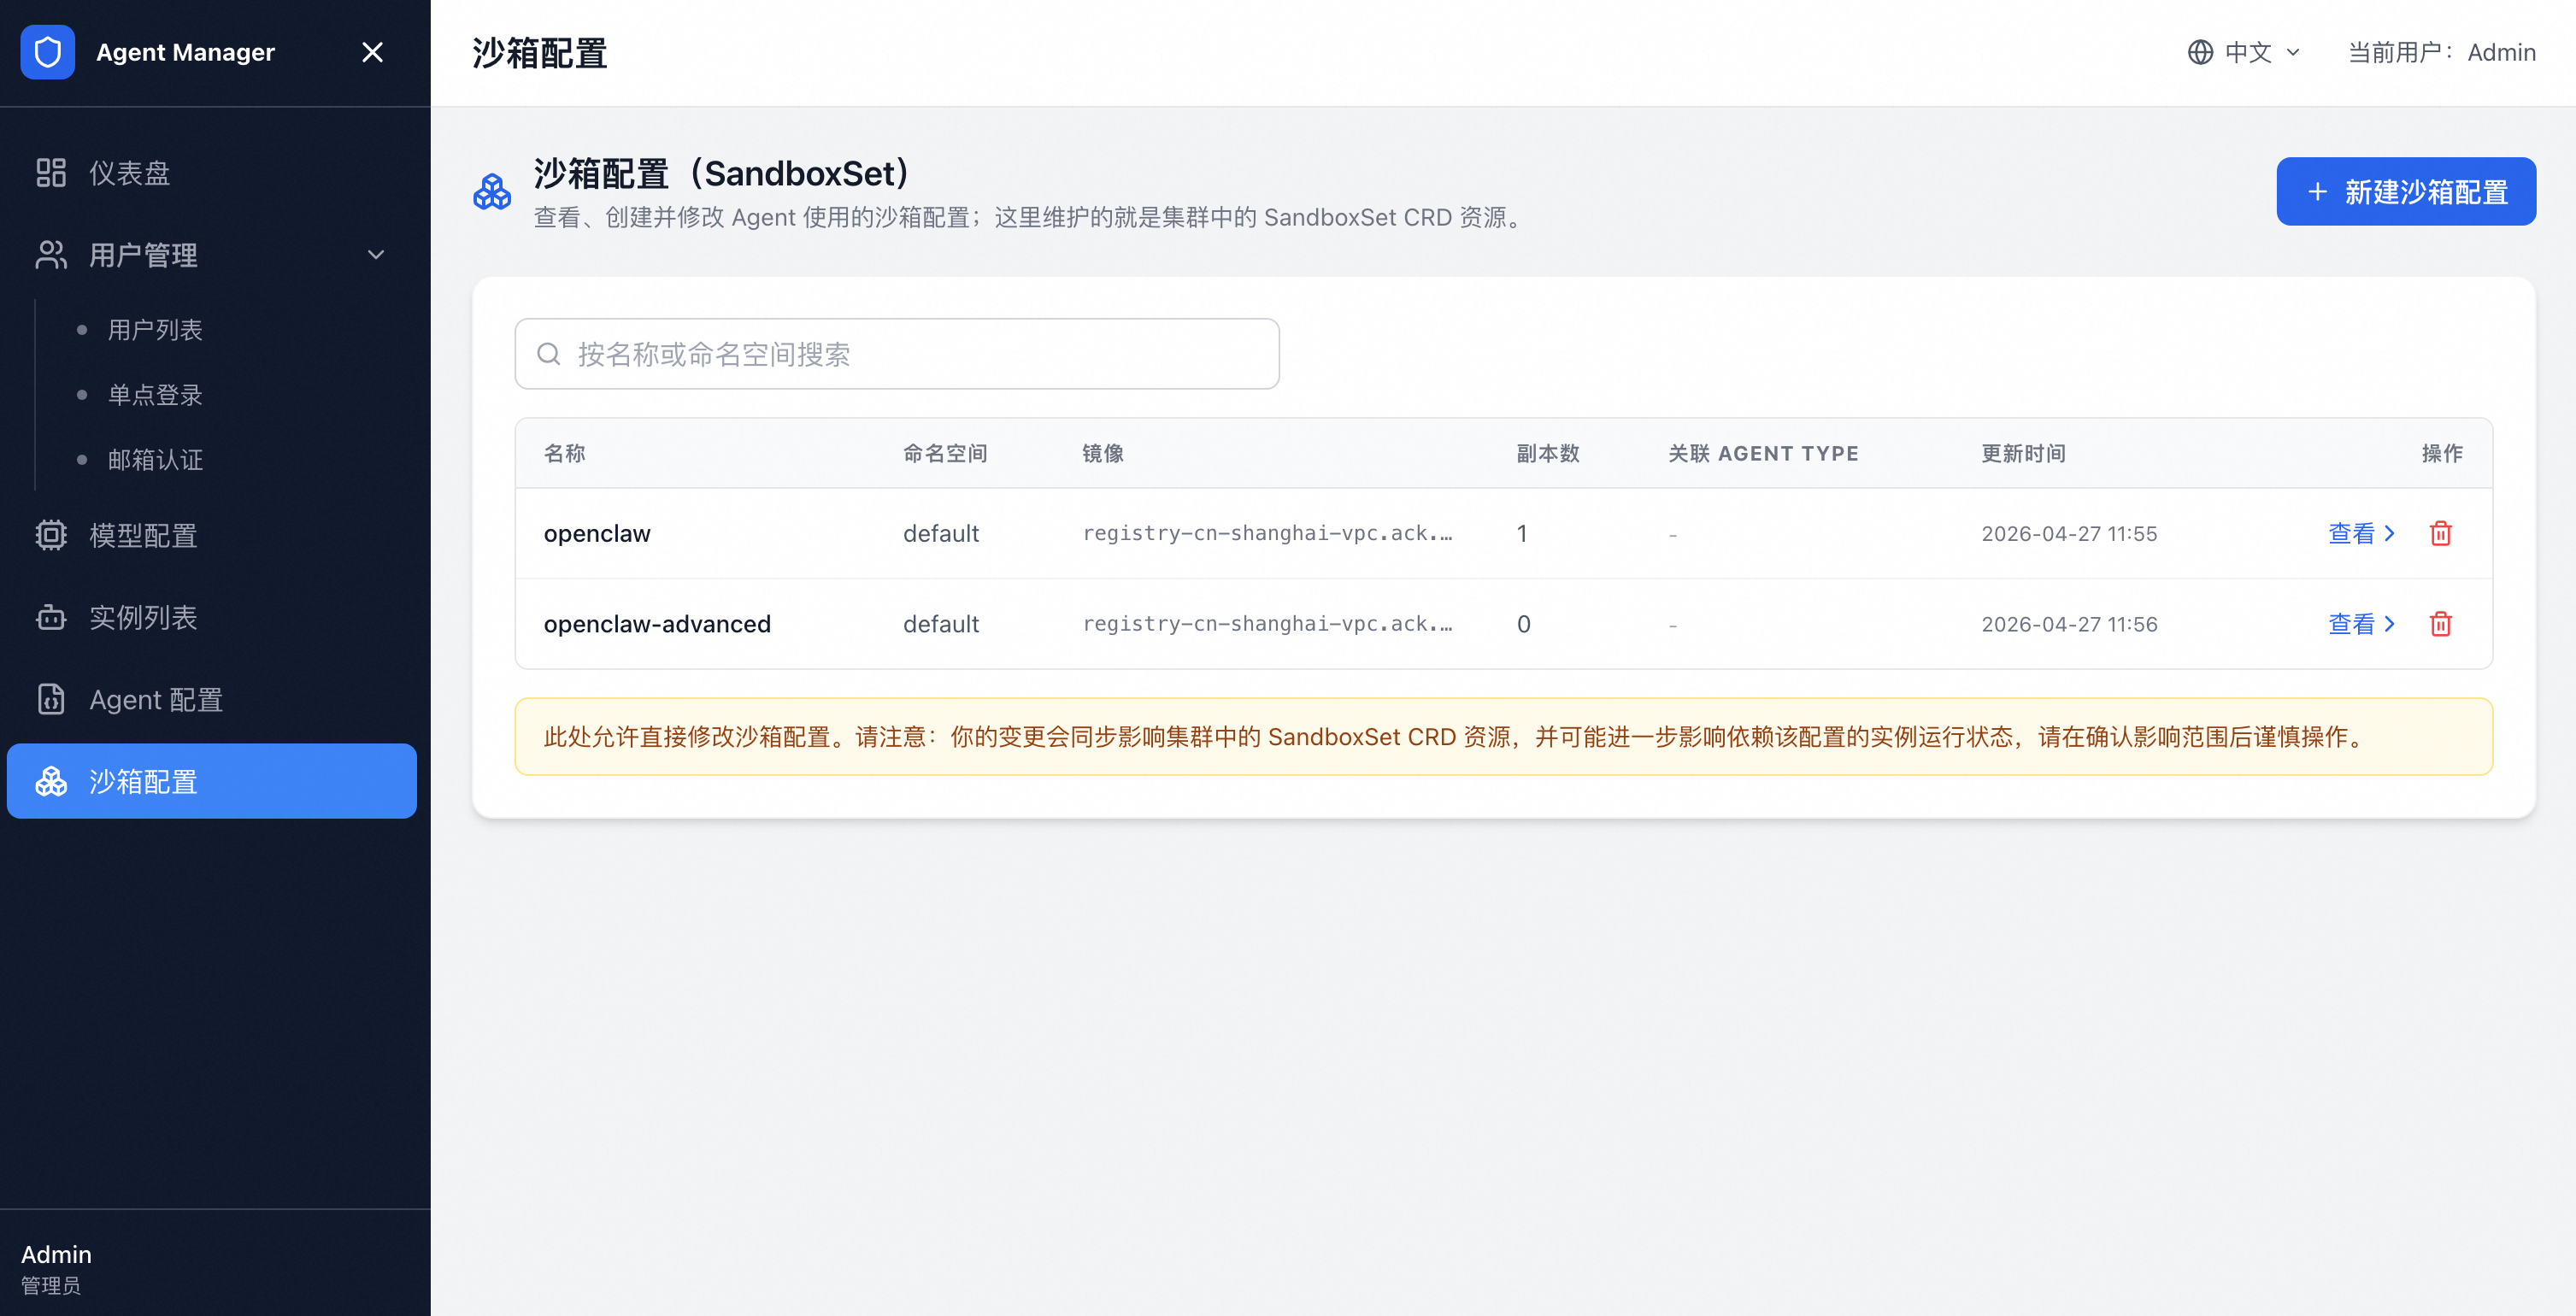
Task: Focus the 按名称或命名空间搜索 search field
Action: 897,354
